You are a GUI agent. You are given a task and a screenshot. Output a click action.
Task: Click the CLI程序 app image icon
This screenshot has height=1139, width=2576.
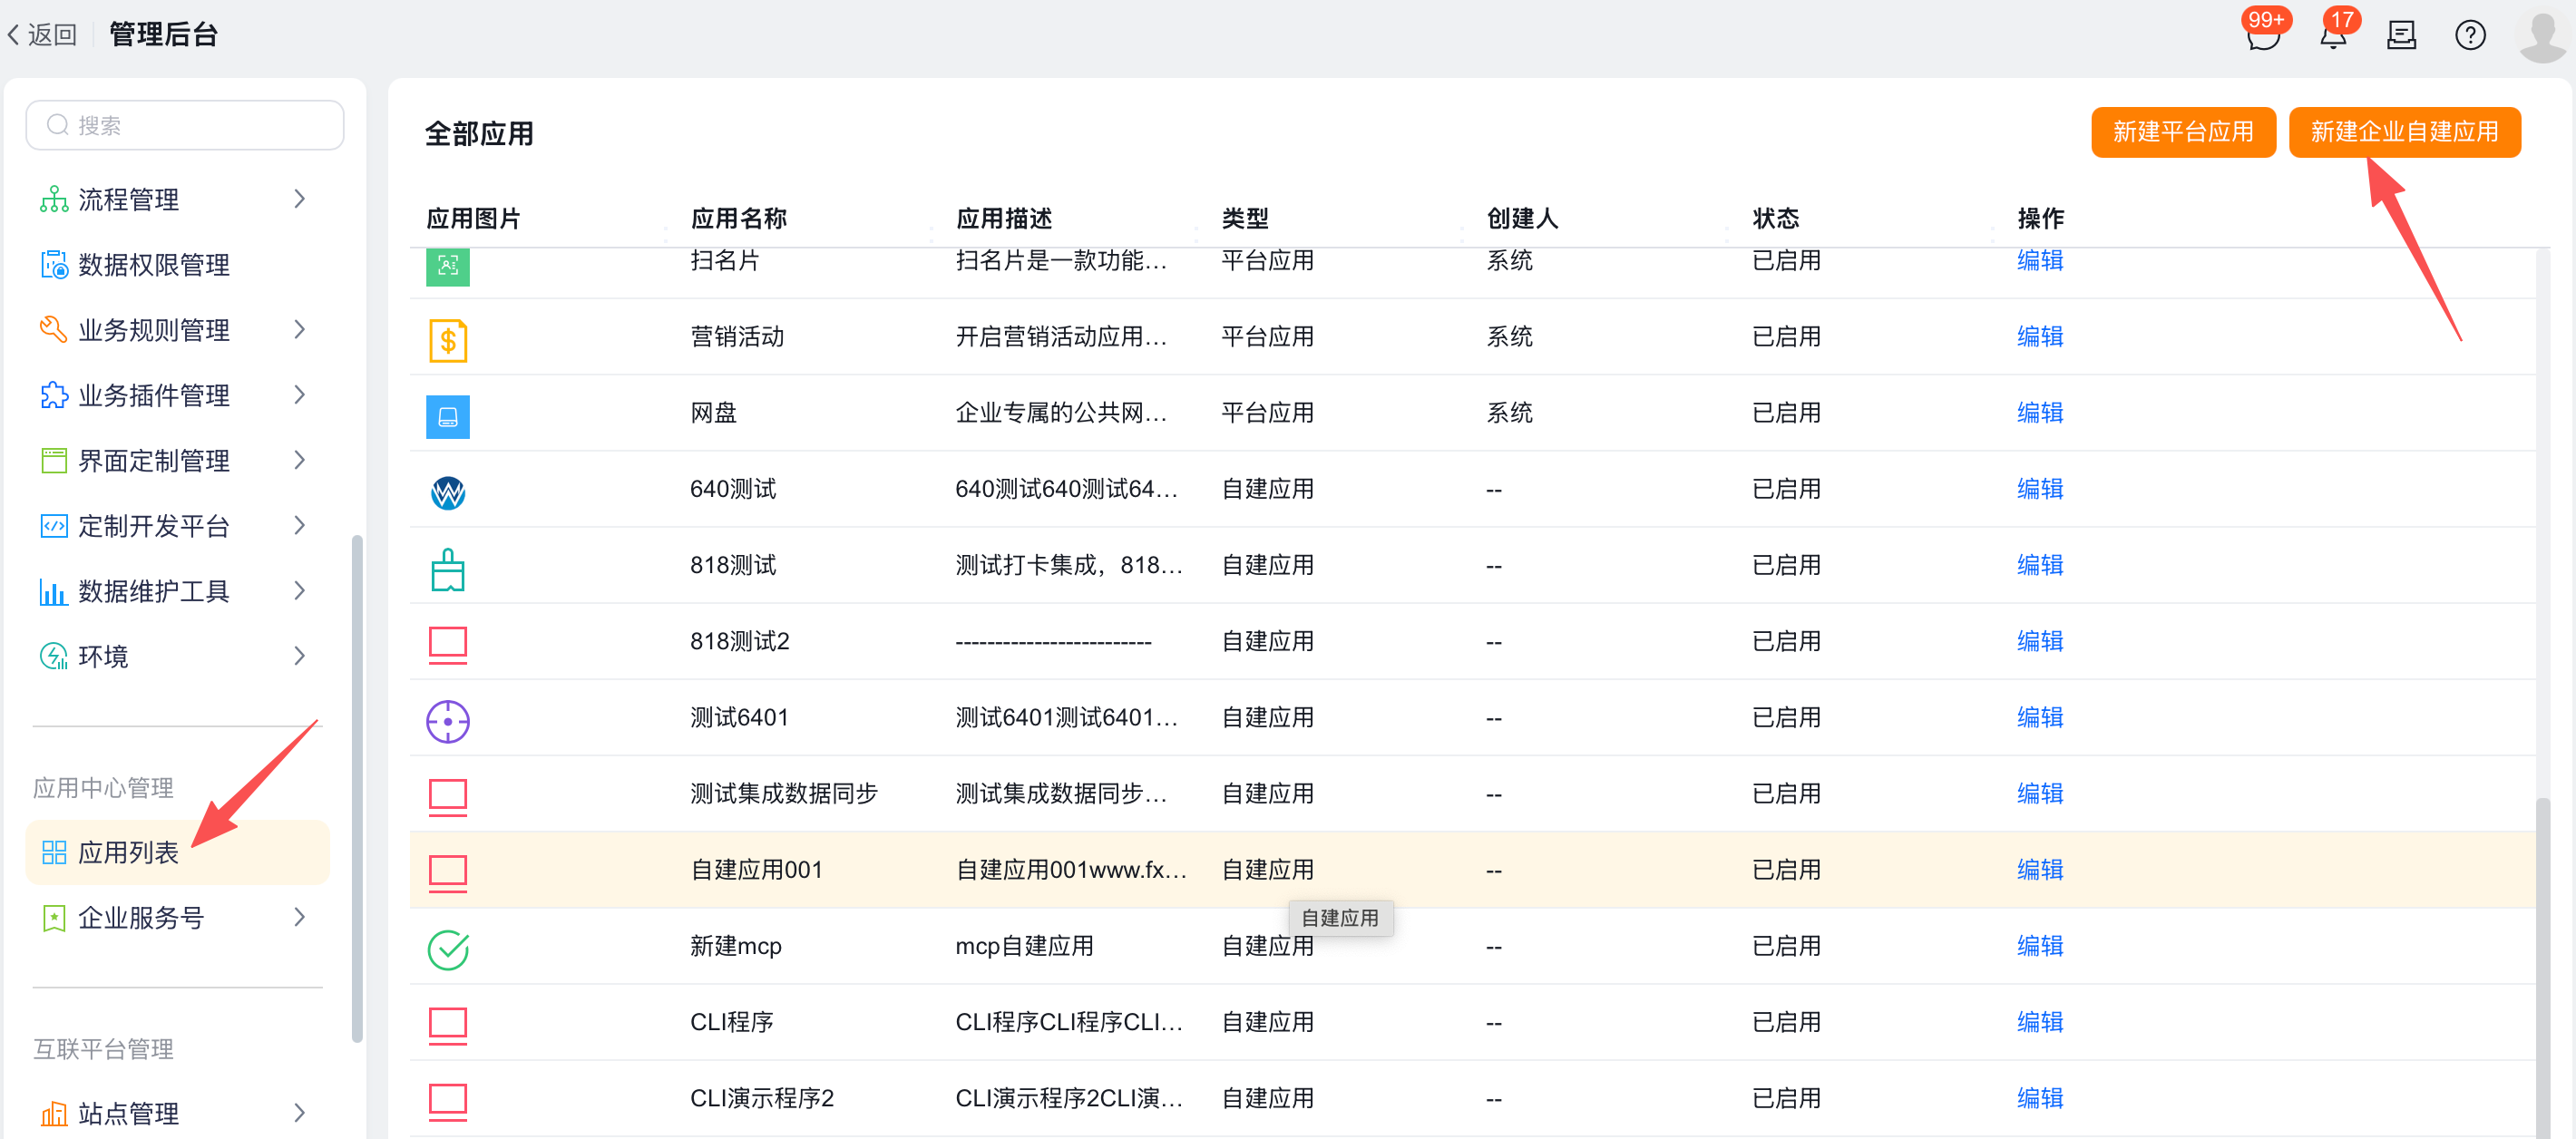448,1025
